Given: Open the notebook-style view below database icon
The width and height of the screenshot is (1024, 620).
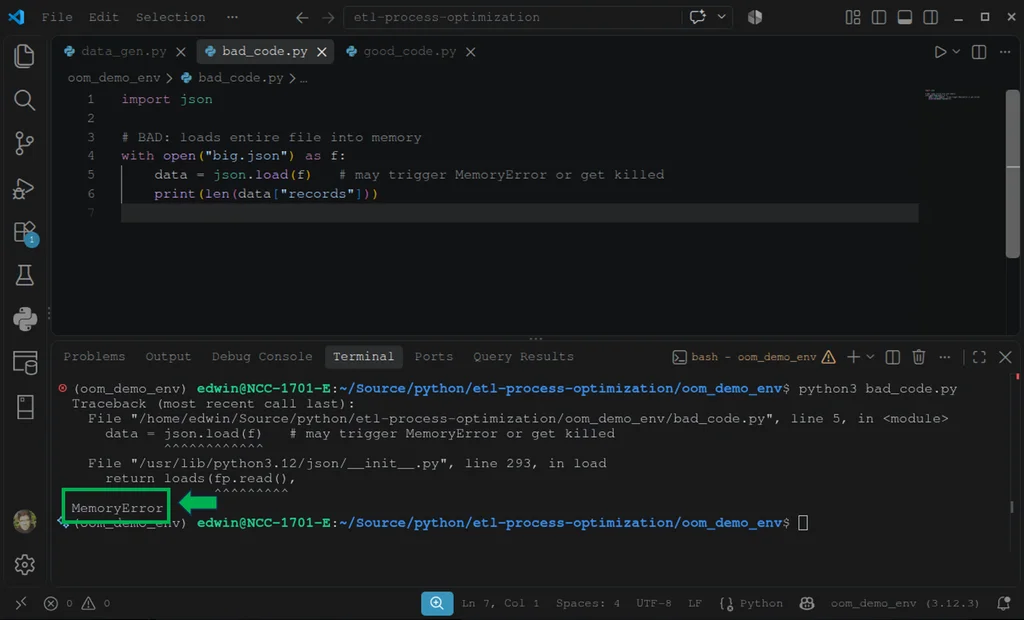Looking at the screenshot, I should tap(25, 407).
